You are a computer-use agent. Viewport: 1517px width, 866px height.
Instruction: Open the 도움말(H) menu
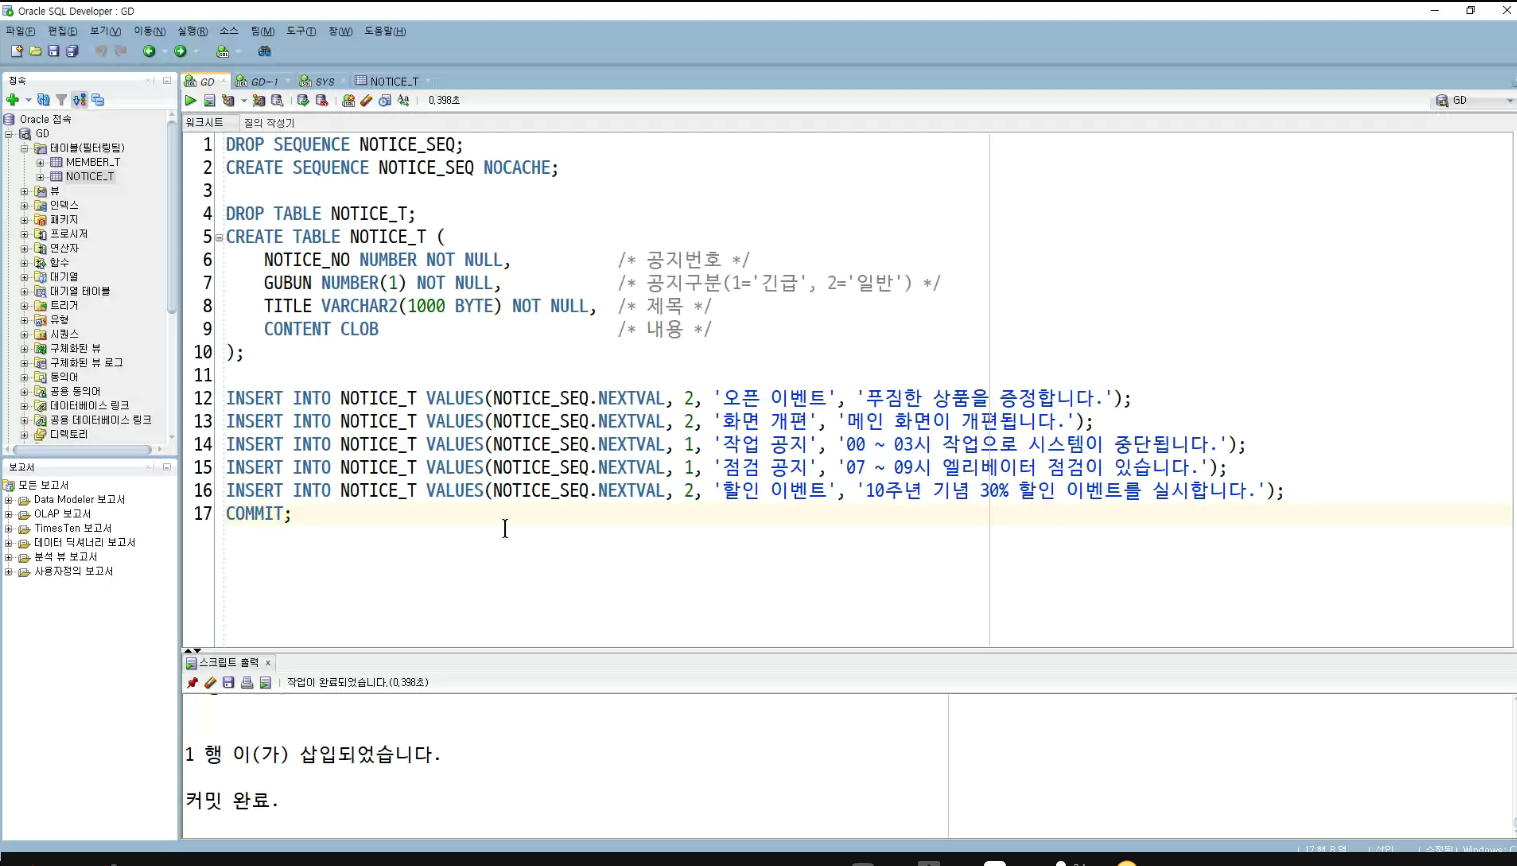tap(385, 31)
